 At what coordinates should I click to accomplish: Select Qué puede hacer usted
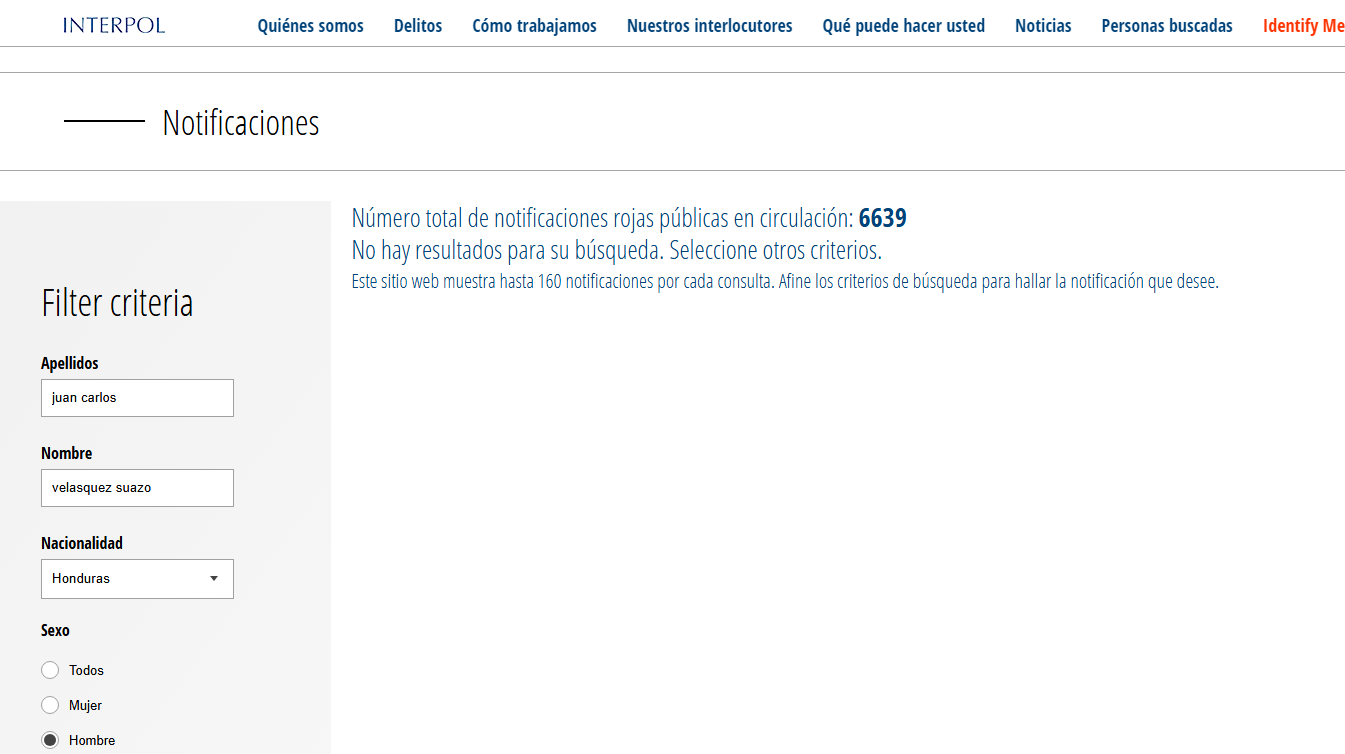(x=903, y=26)
